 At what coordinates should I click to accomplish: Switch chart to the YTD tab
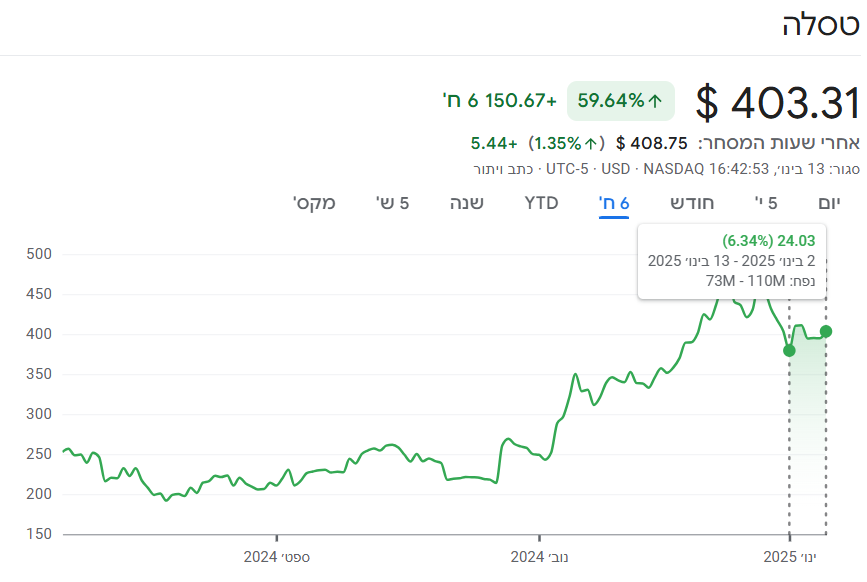tap(541, 203)
